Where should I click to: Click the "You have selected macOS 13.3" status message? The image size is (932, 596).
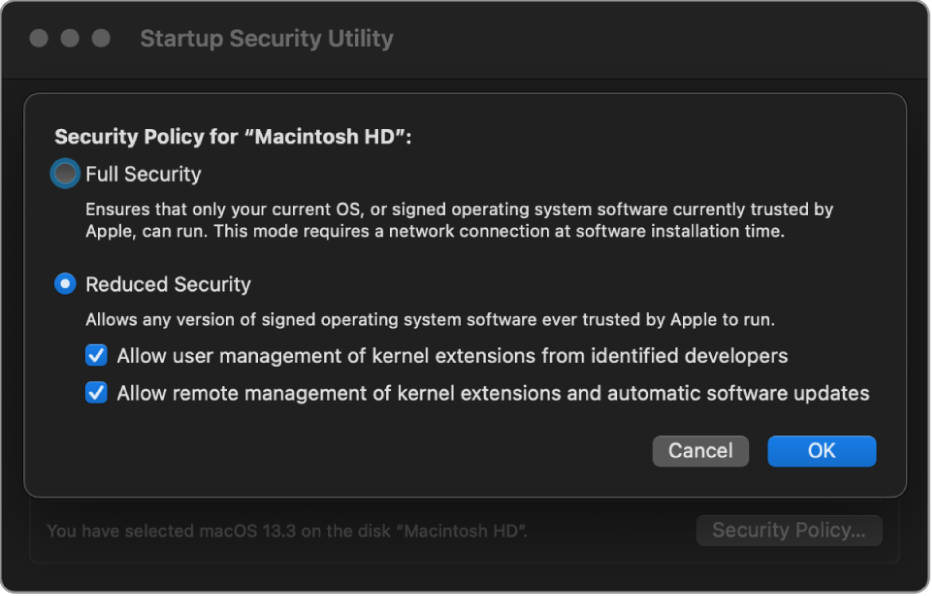coord(286,531)
